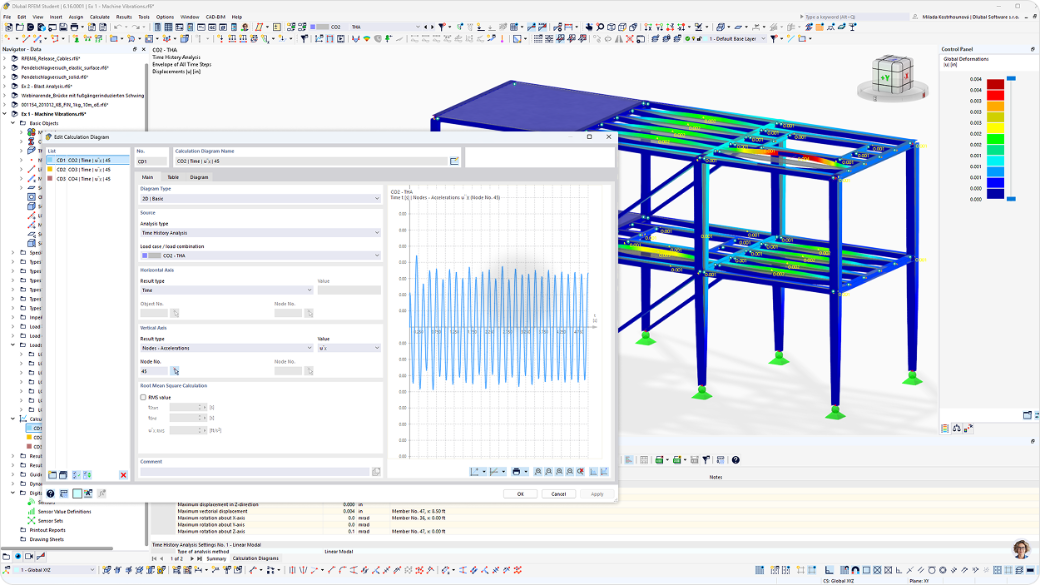This screenshot has width=1040, height=585.
Task: Click next load case arrow in the toolbar
Action: click(432, 27)
